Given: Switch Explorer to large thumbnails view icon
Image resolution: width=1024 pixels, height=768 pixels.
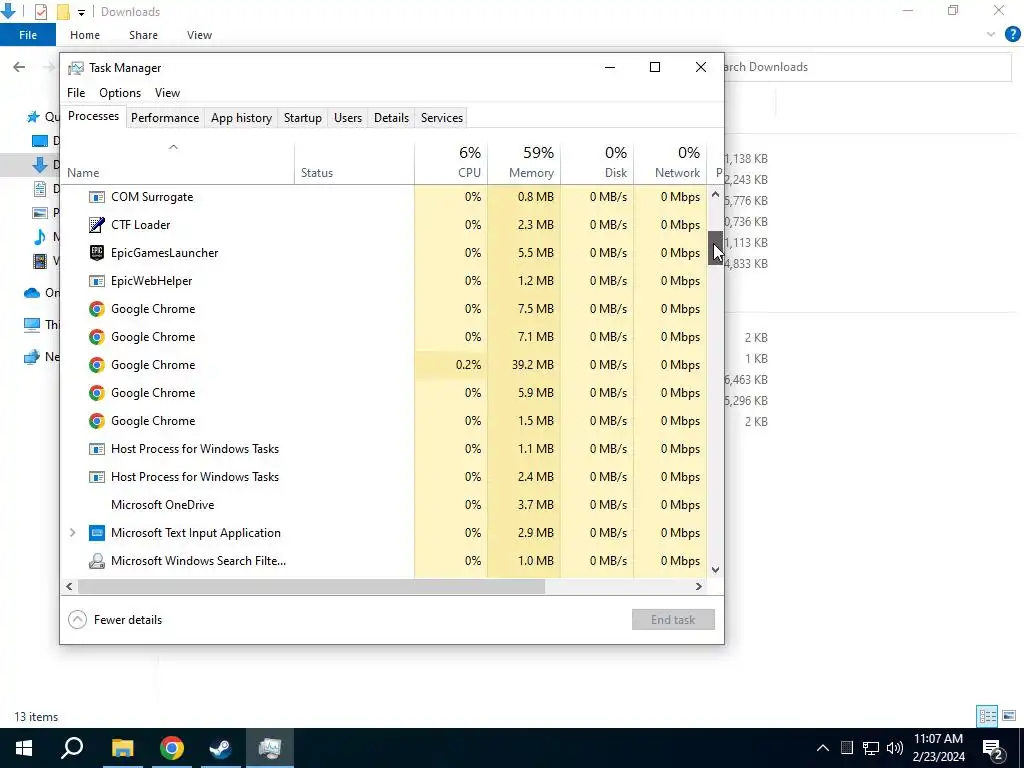Looking at the screenshot, I should pyautogui.click(x=1009, y=716).
